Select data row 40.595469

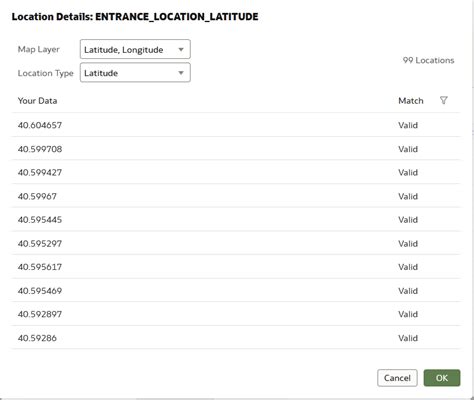(236, 291)
